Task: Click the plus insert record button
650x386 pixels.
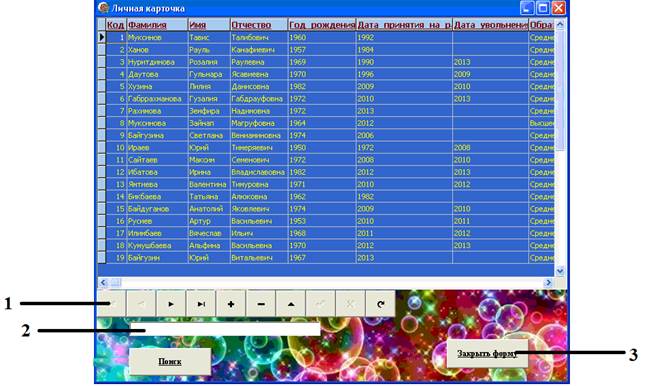Action: (x=231, y=304)
